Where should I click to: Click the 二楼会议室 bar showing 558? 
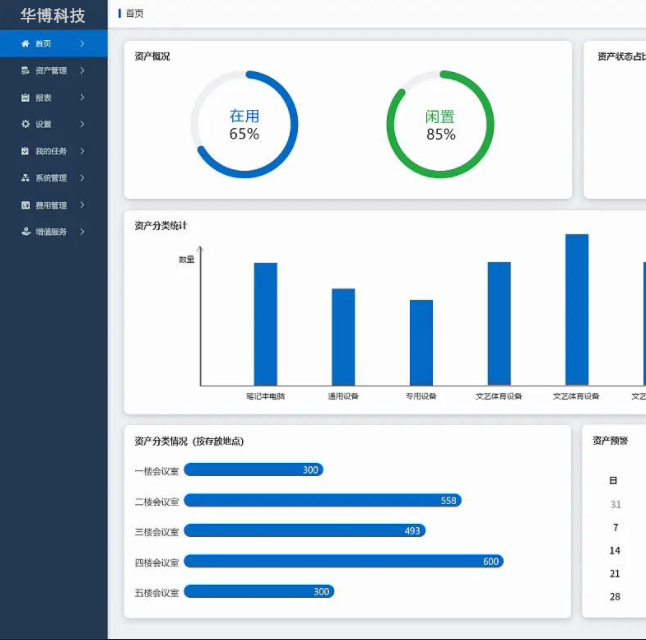tap(322, 501)
